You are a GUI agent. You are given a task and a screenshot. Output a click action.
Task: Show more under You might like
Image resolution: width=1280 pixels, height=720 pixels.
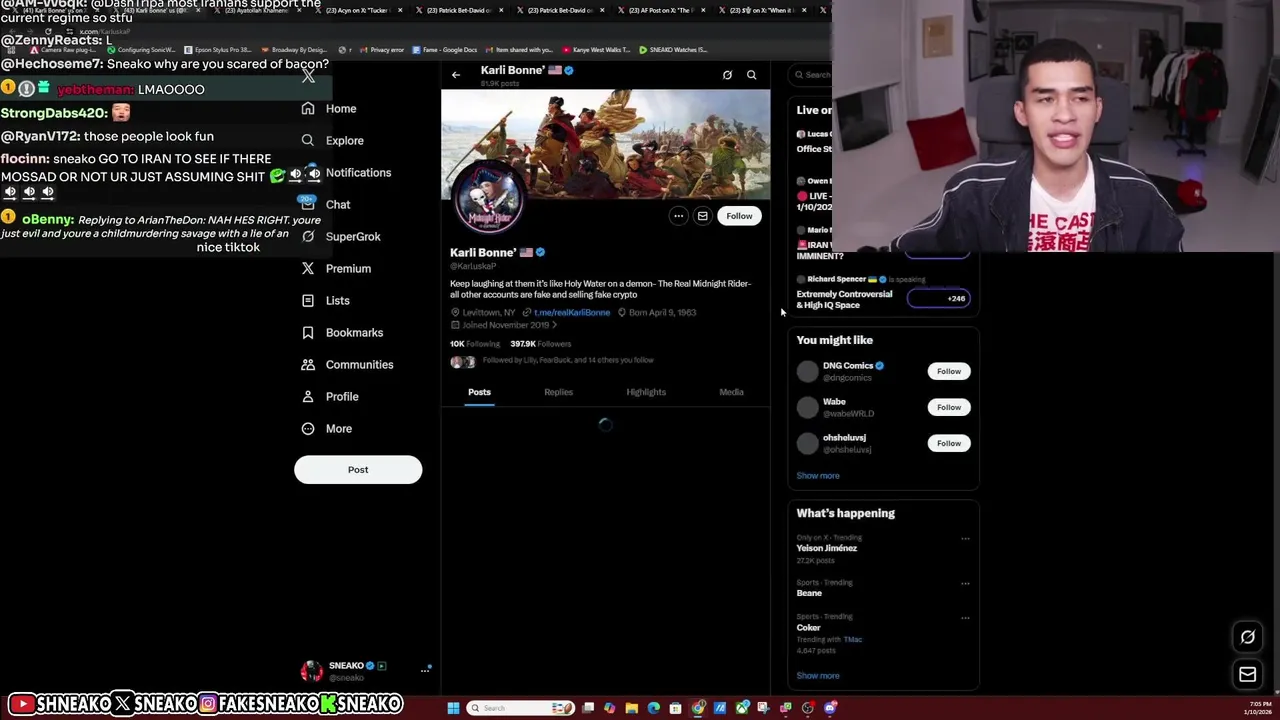click(818, 476)
